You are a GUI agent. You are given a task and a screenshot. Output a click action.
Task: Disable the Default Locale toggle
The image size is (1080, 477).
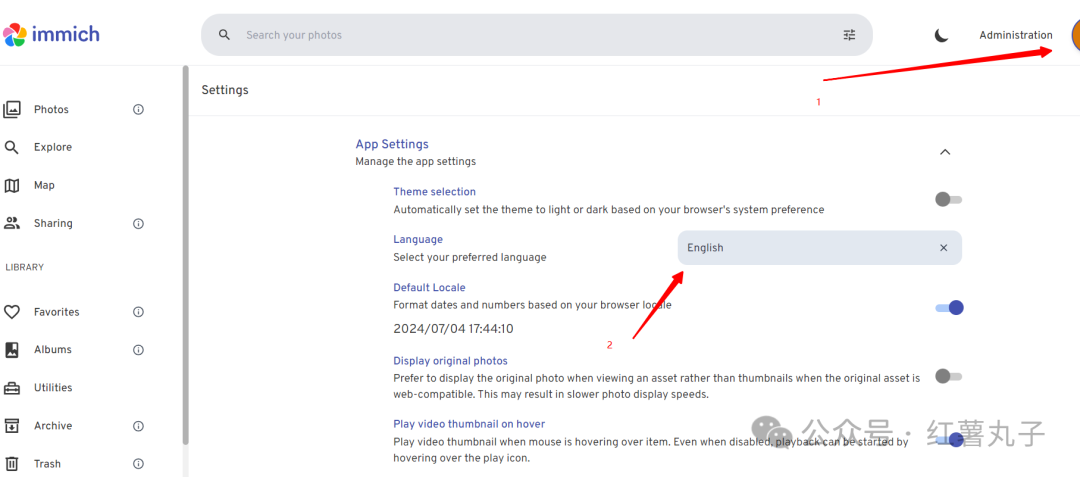click(949, 308)
